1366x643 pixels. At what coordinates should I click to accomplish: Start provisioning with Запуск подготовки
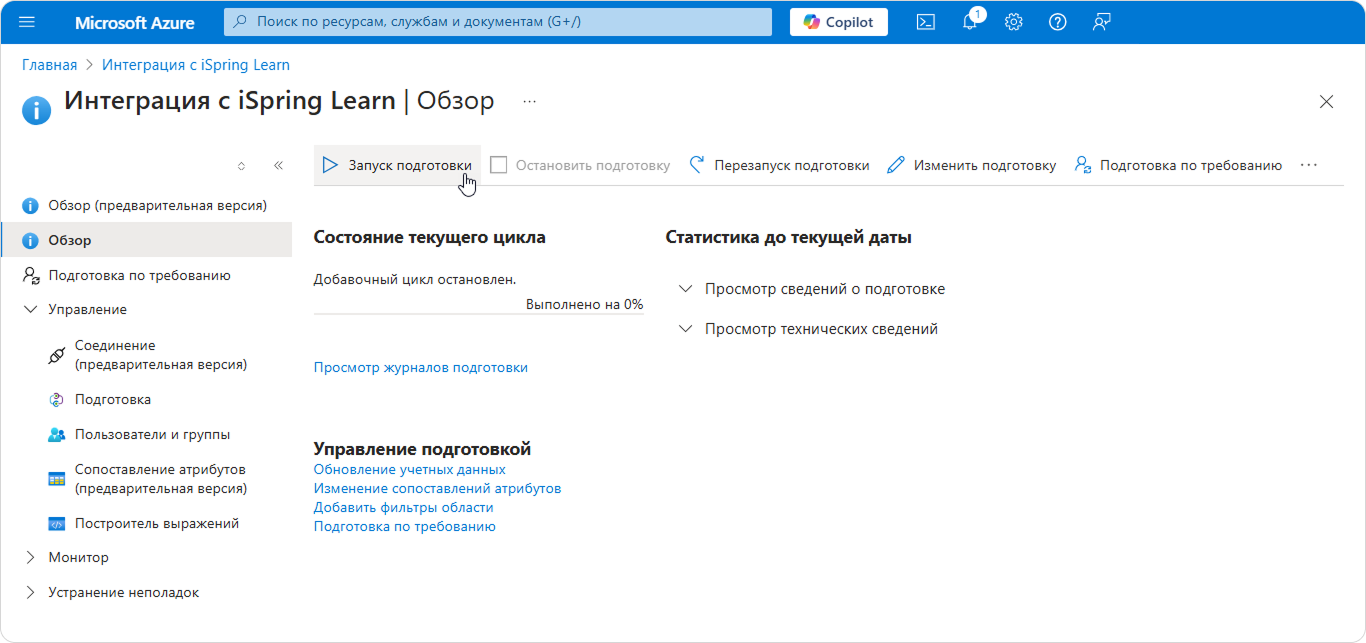point(397,165)
